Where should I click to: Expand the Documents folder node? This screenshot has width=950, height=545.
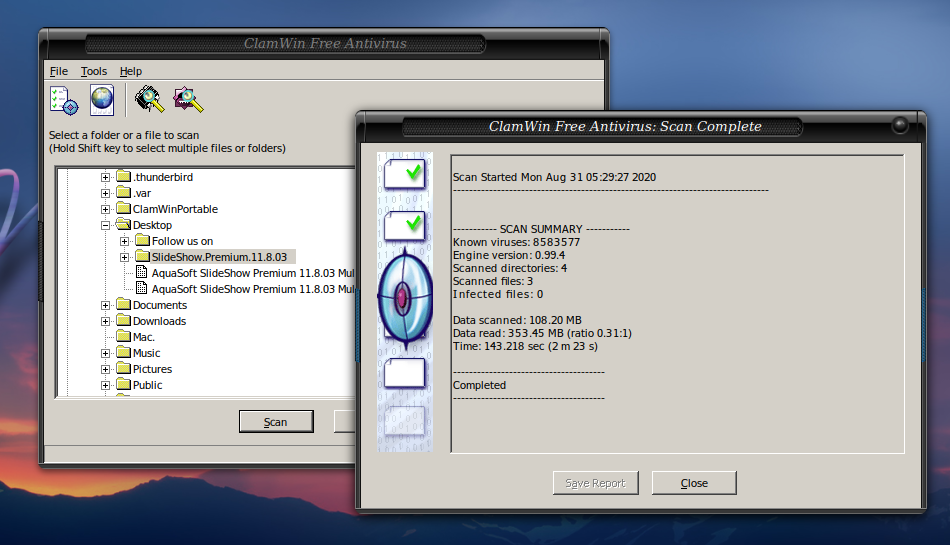click(x=105, y=305)
